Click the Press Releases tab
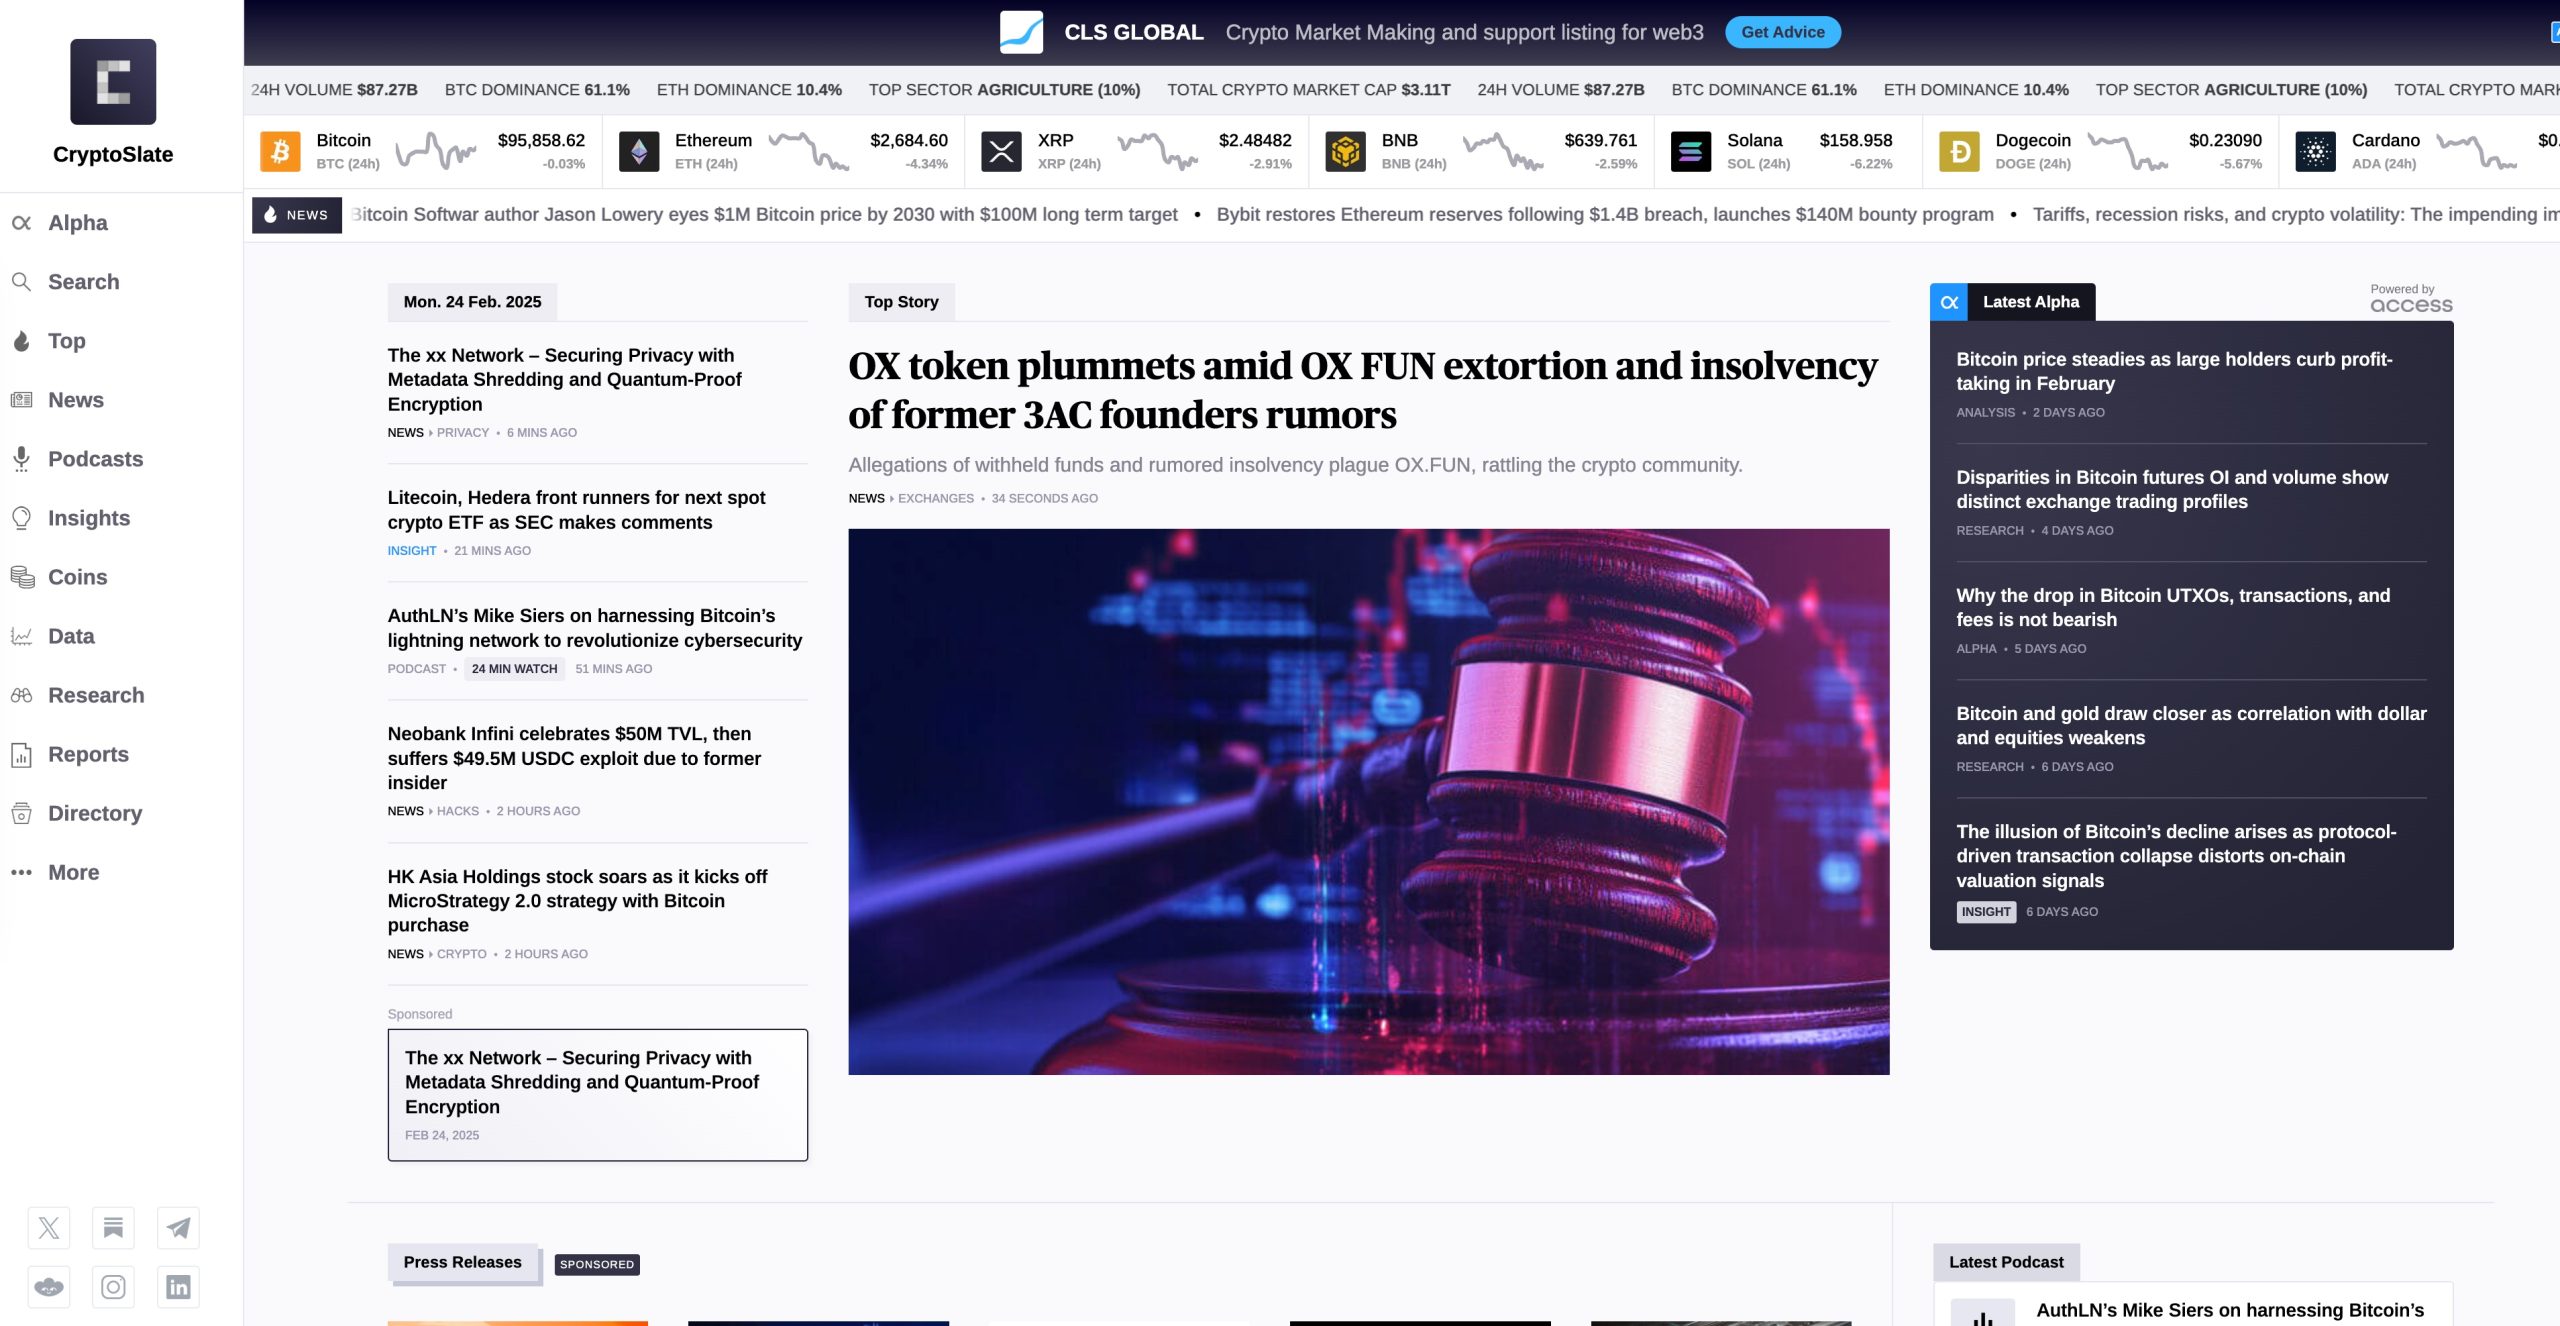Viewport: 2560px width, 1326px height. (462, 1263)
